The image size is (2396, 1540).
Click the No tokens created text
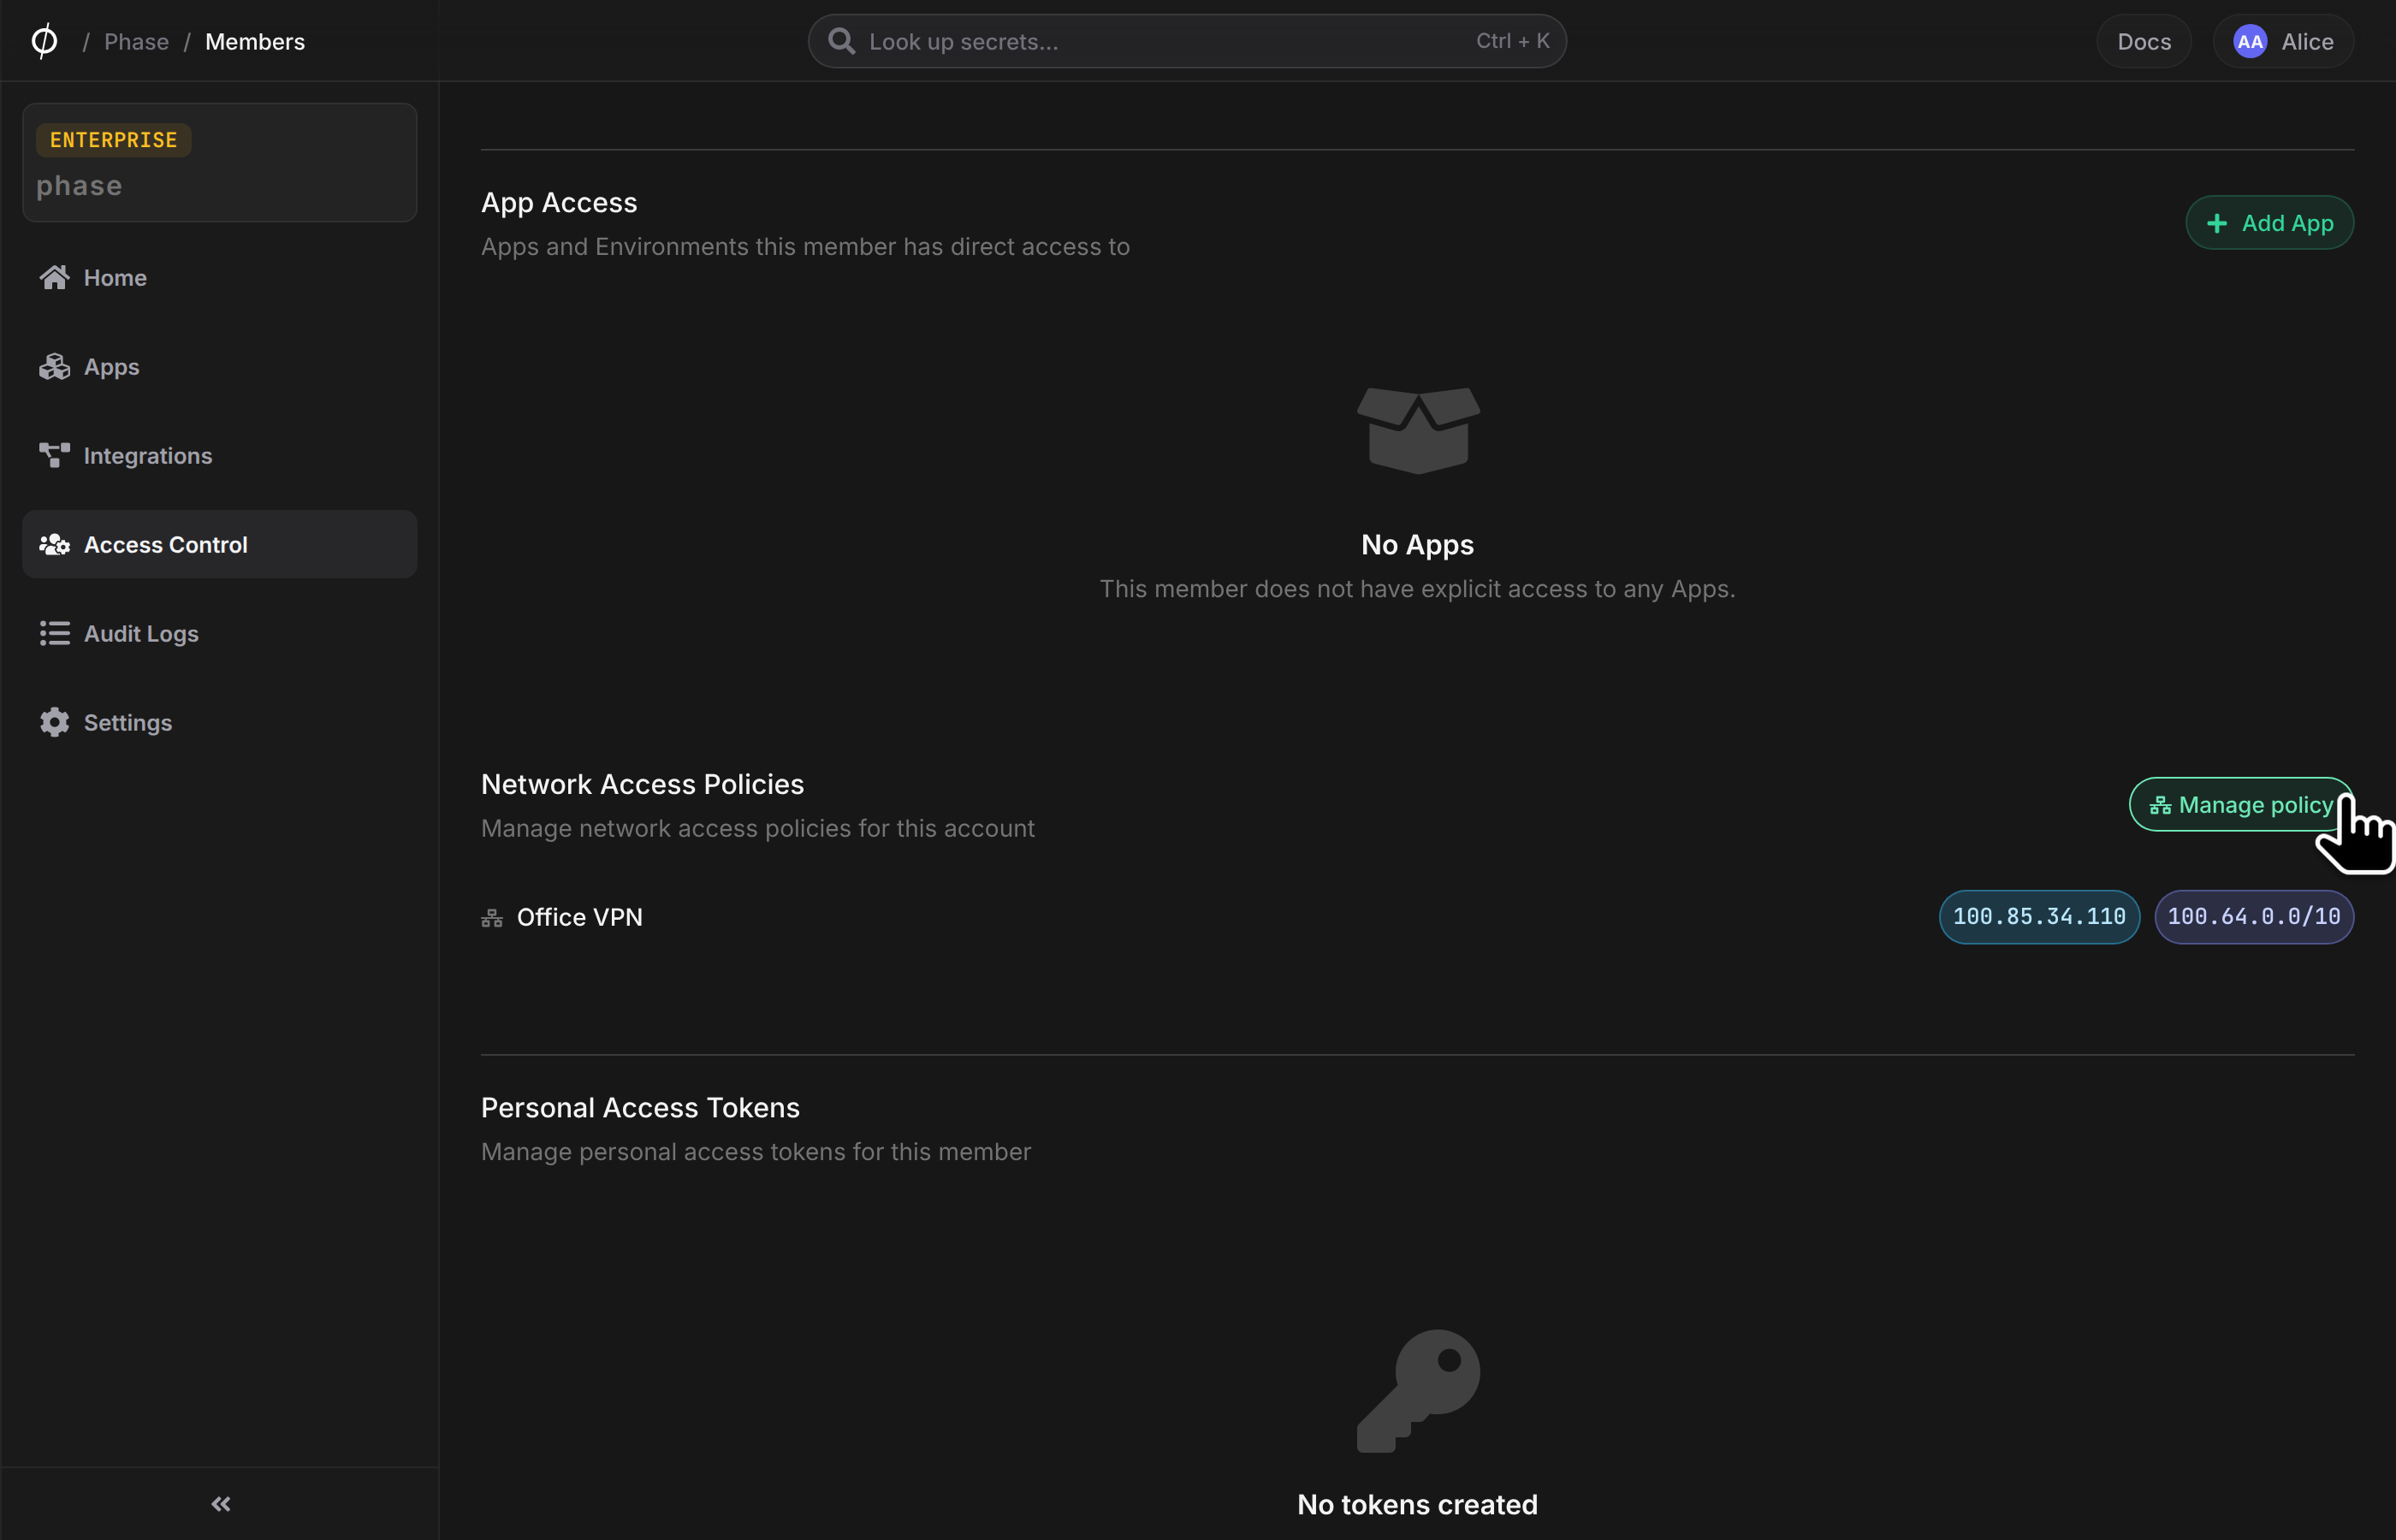pos(1417,1504)
